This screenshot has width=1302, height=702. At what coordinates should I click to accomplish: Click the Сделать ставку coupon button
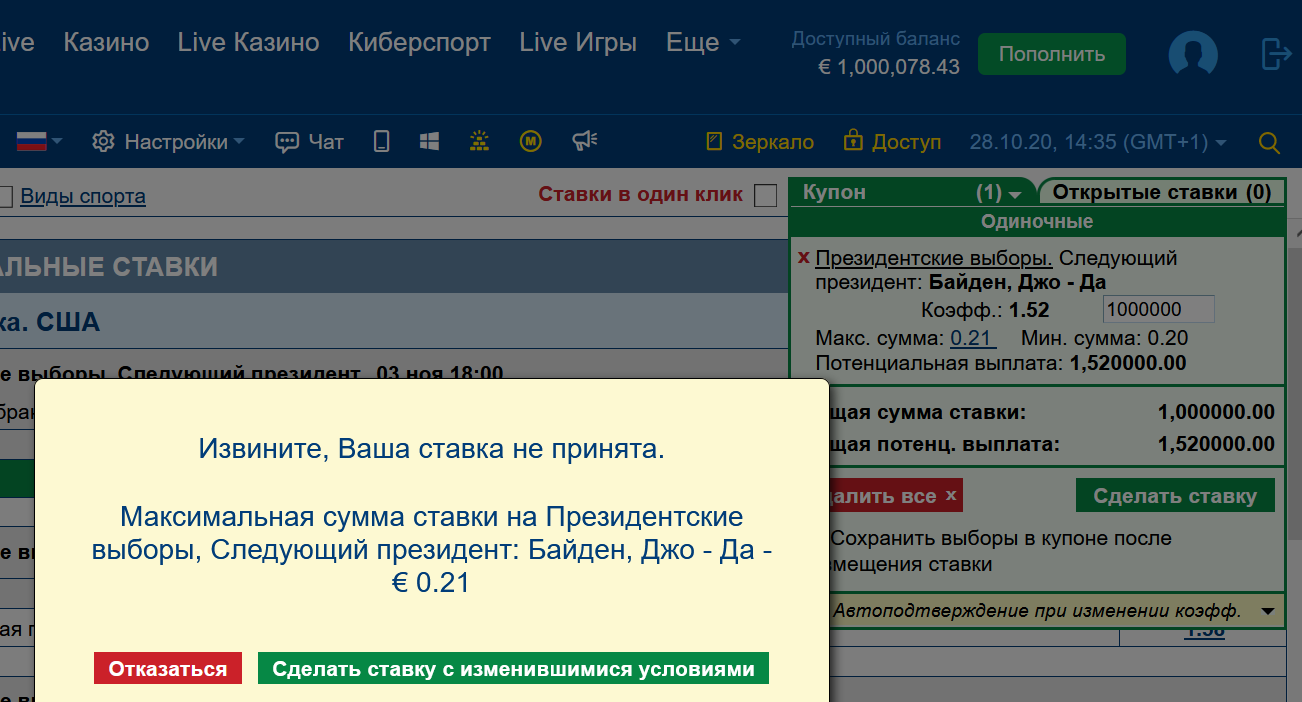click(x=1175, y=496)
